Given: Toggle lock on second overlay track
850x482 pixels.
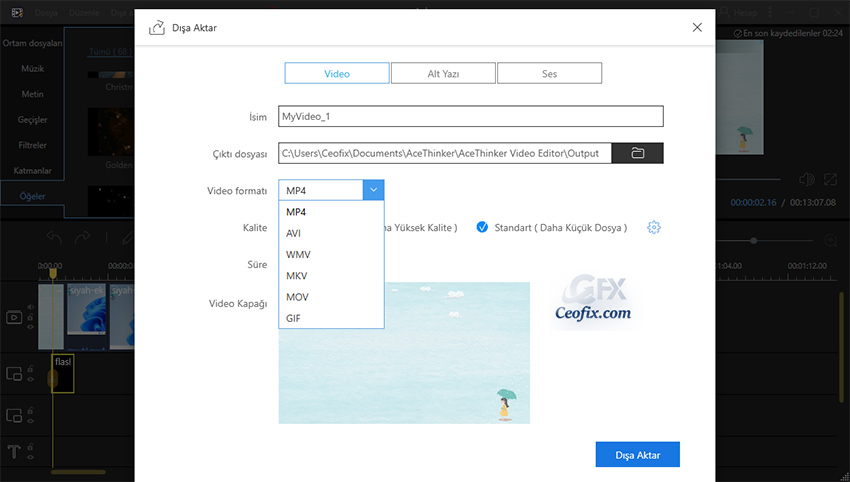Looking at the screenshot, I should pos(31,410).
